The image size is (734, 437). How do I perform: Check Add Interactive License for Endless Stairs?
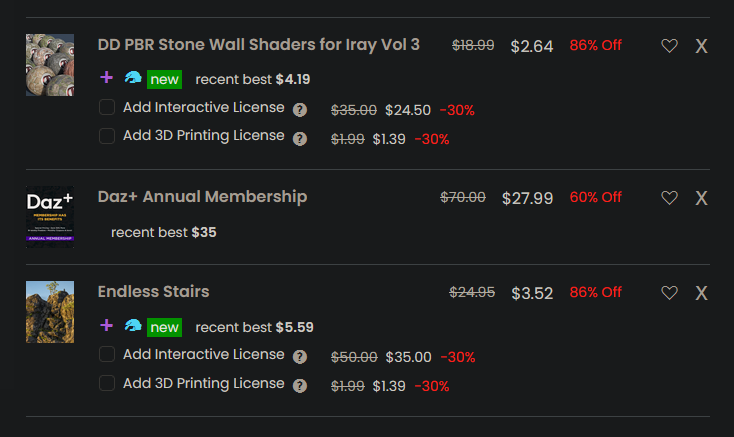[107, 355]
